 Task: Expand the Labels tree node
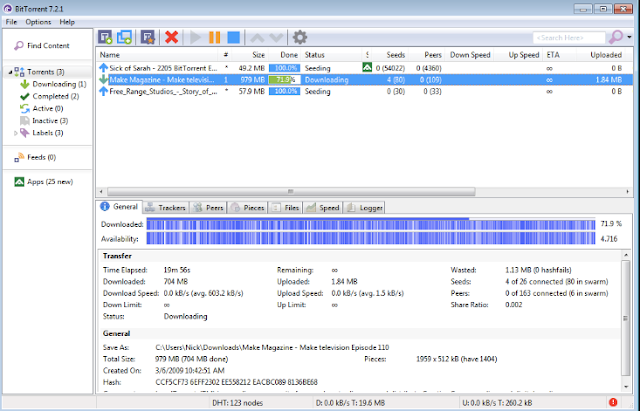pos(16,133)
